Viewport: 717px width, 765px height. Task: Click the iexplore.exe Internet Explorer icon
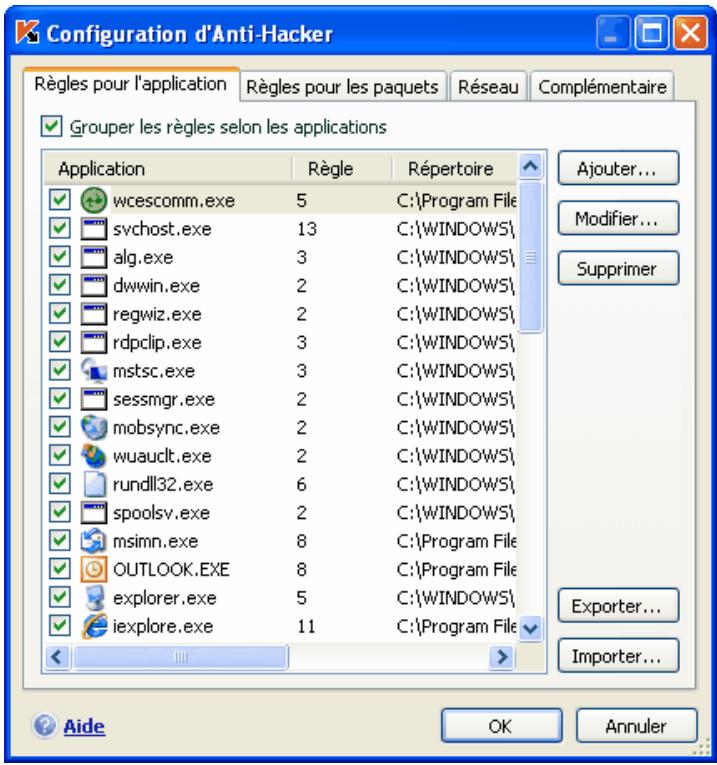click(94, 626)
